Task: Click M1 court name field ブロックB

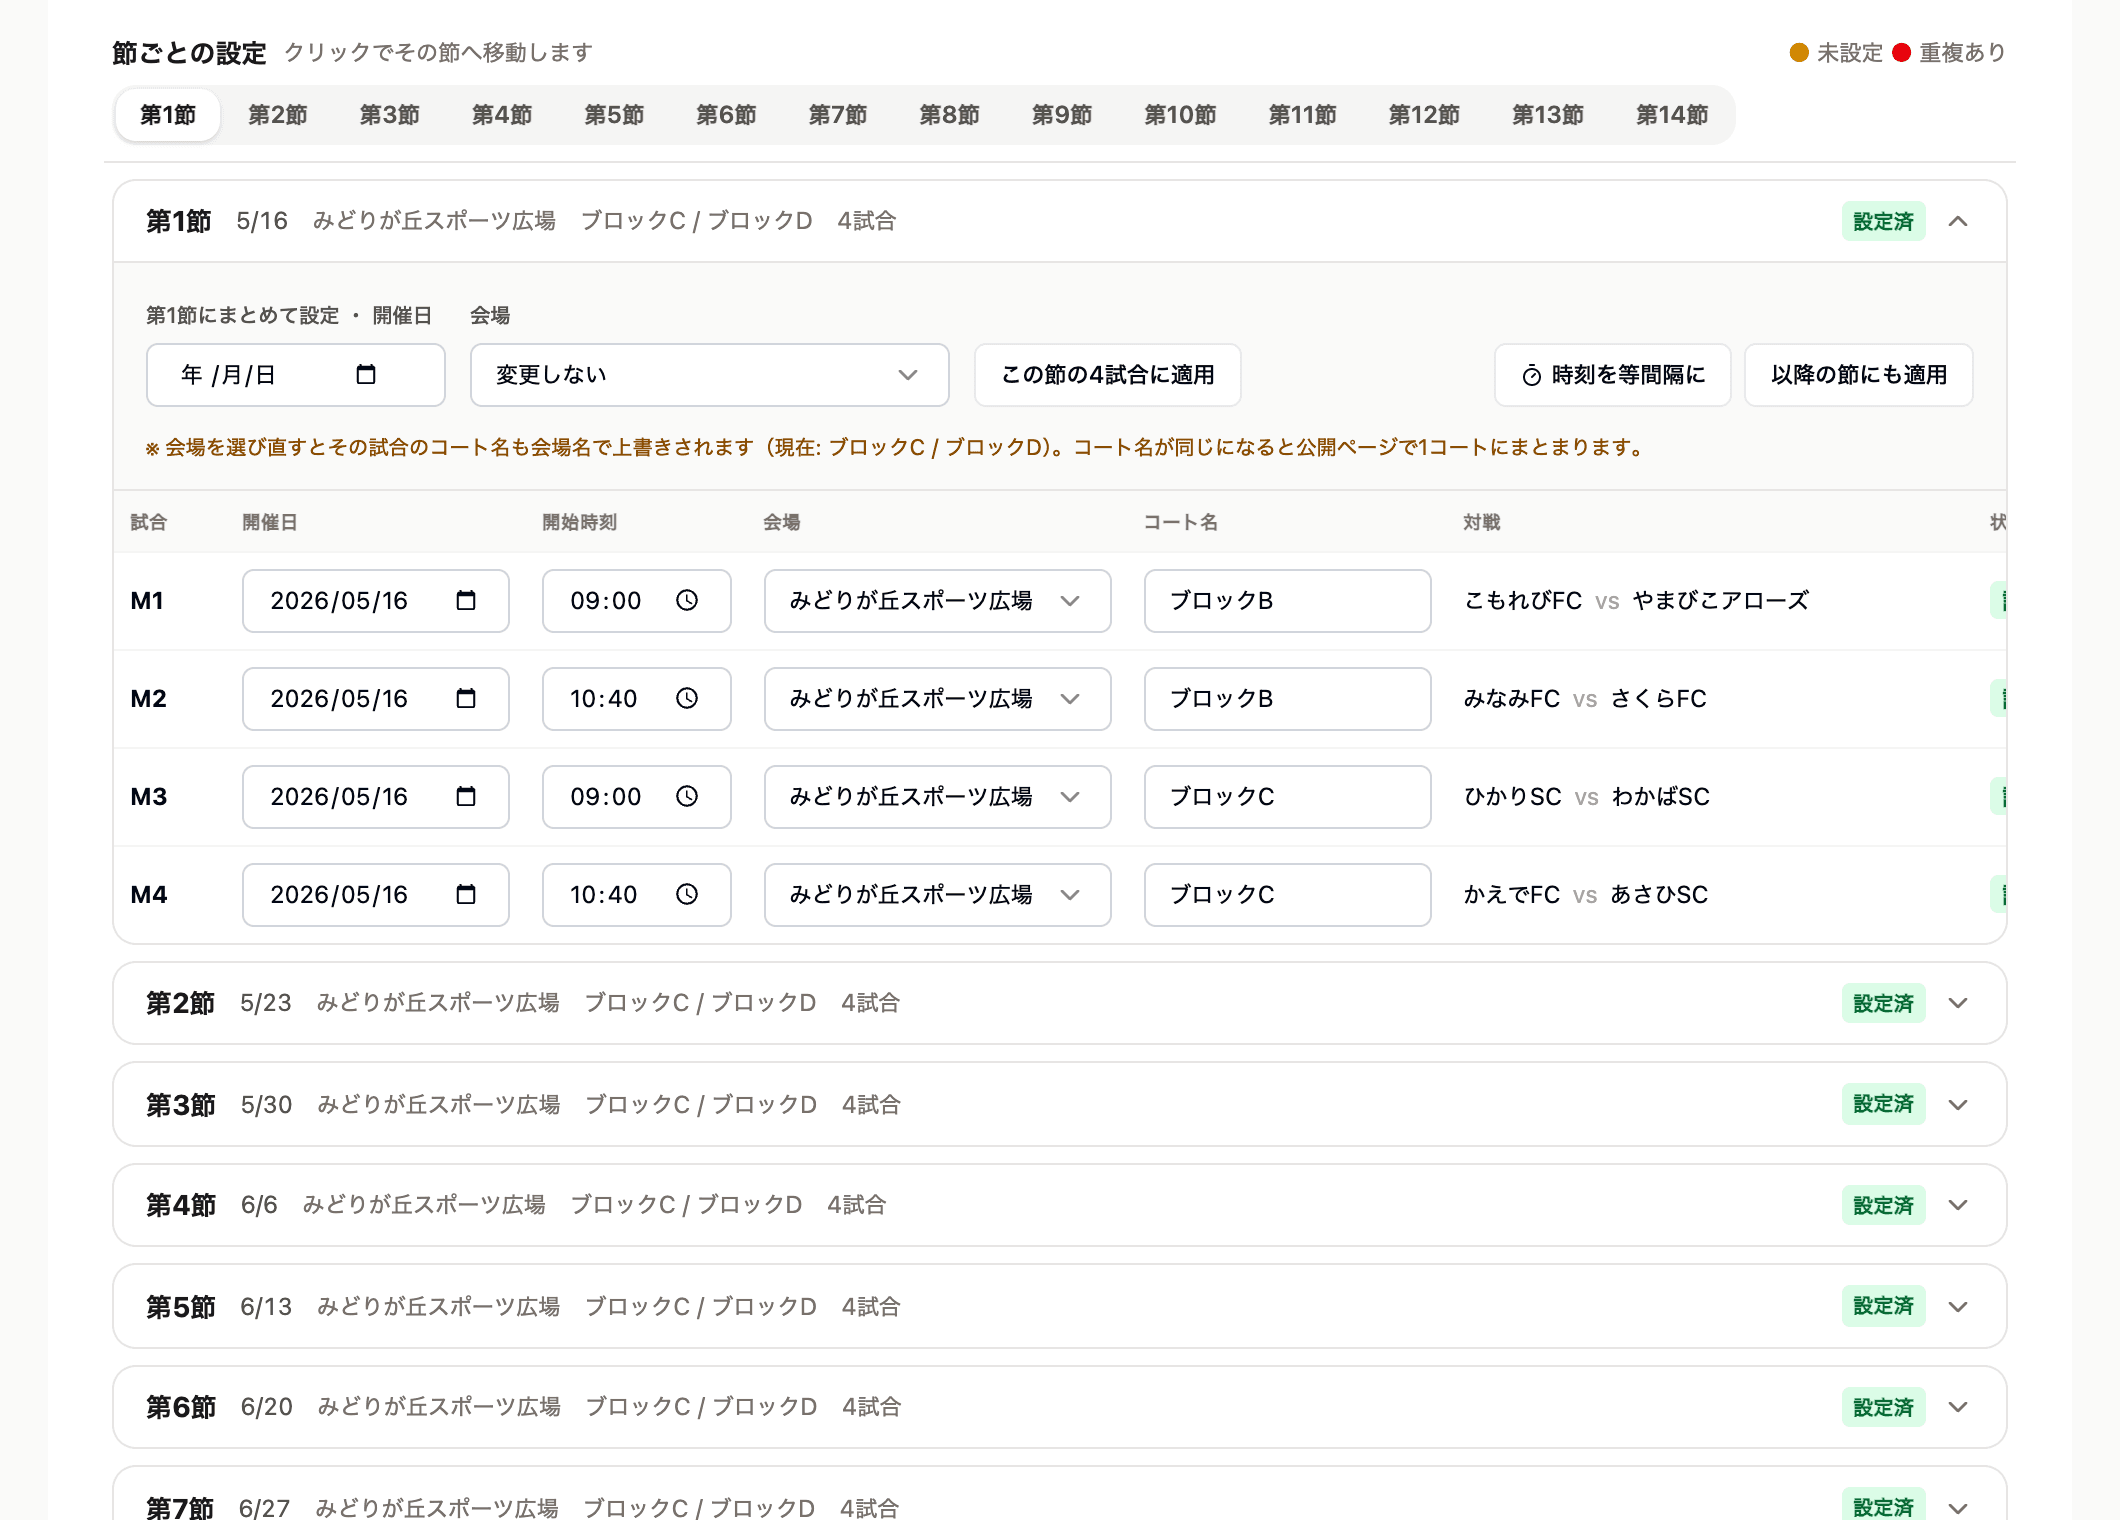Action: (x=1288, y=600)
